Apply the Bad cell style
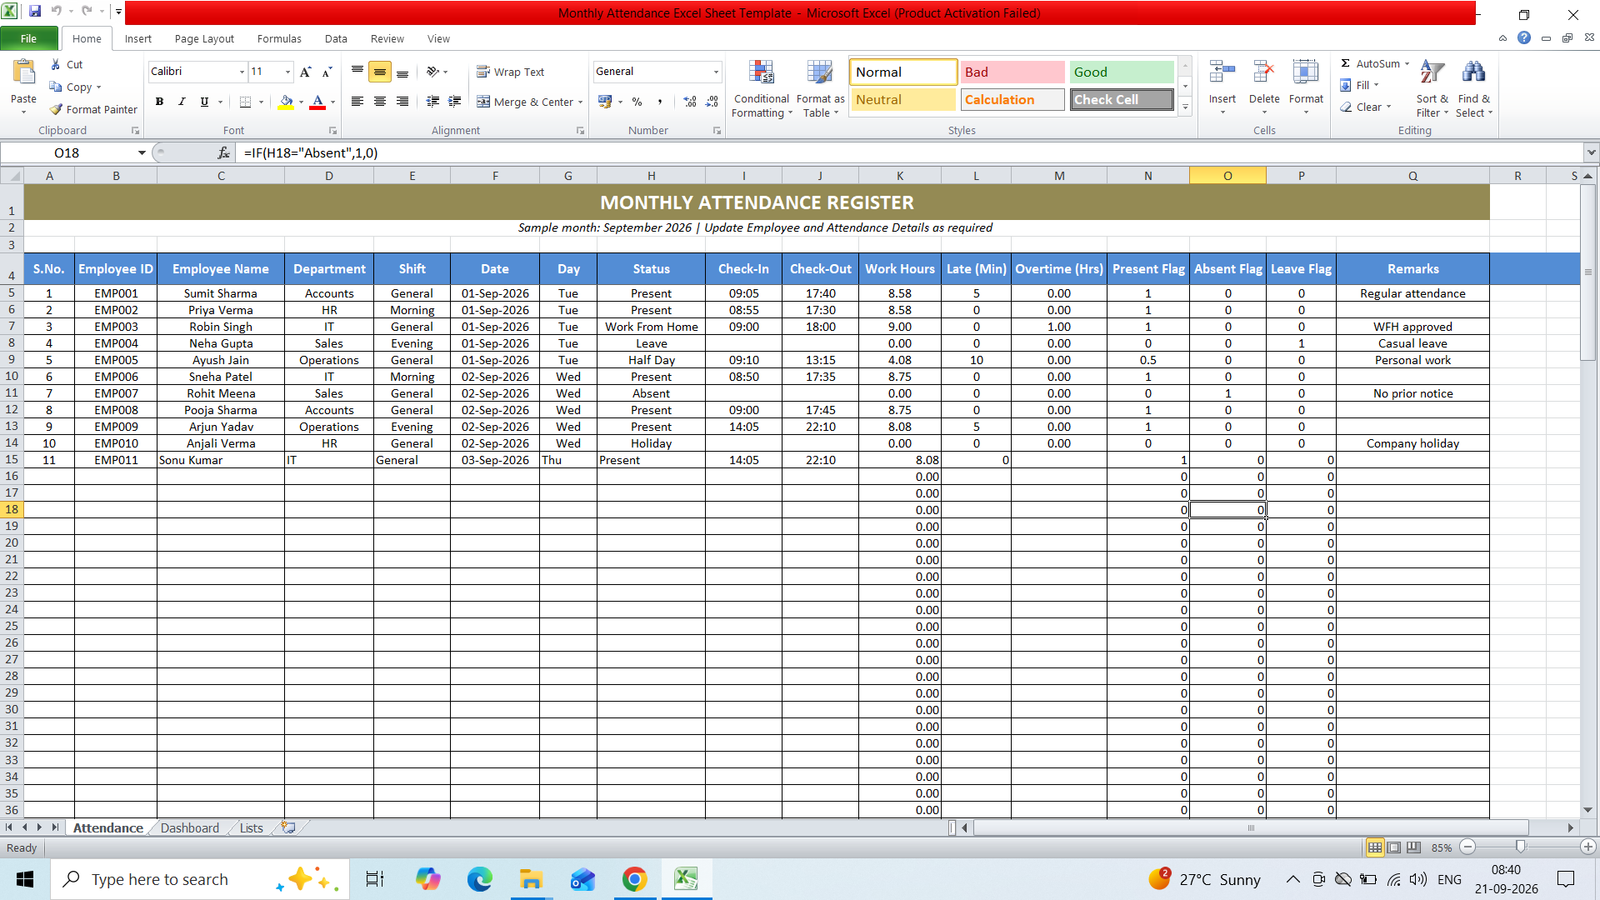The width and height of the screenshot is (1600, 900). [x=1012, y=72]
